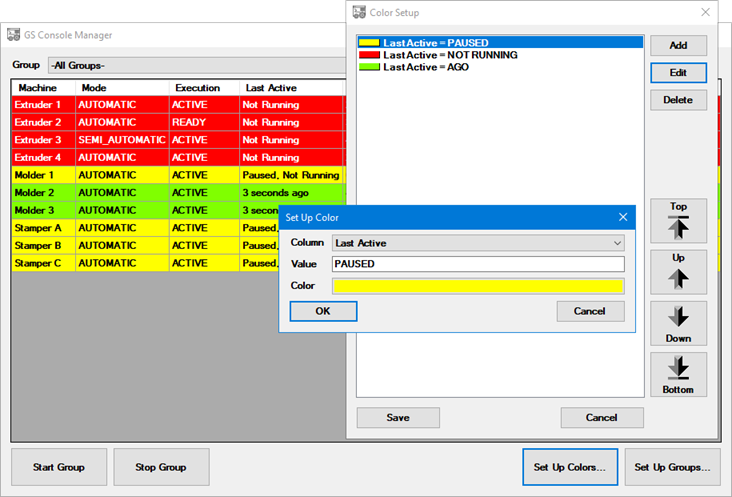Viewport: 732px width, 497px height.
Task: Move rule up with Up arrow
Action: pyautogui.click(x=678, y=272)
